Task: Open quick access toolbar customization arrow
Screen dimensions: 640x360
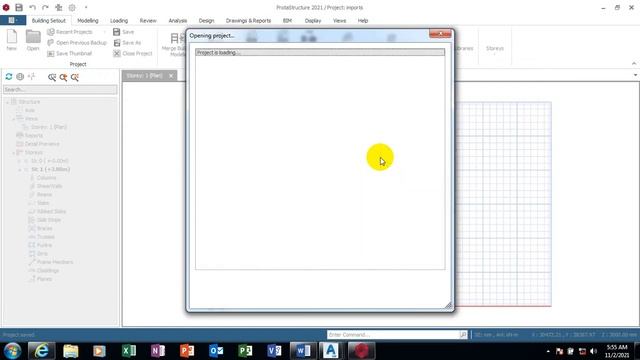Action: (x=86, y=7)
